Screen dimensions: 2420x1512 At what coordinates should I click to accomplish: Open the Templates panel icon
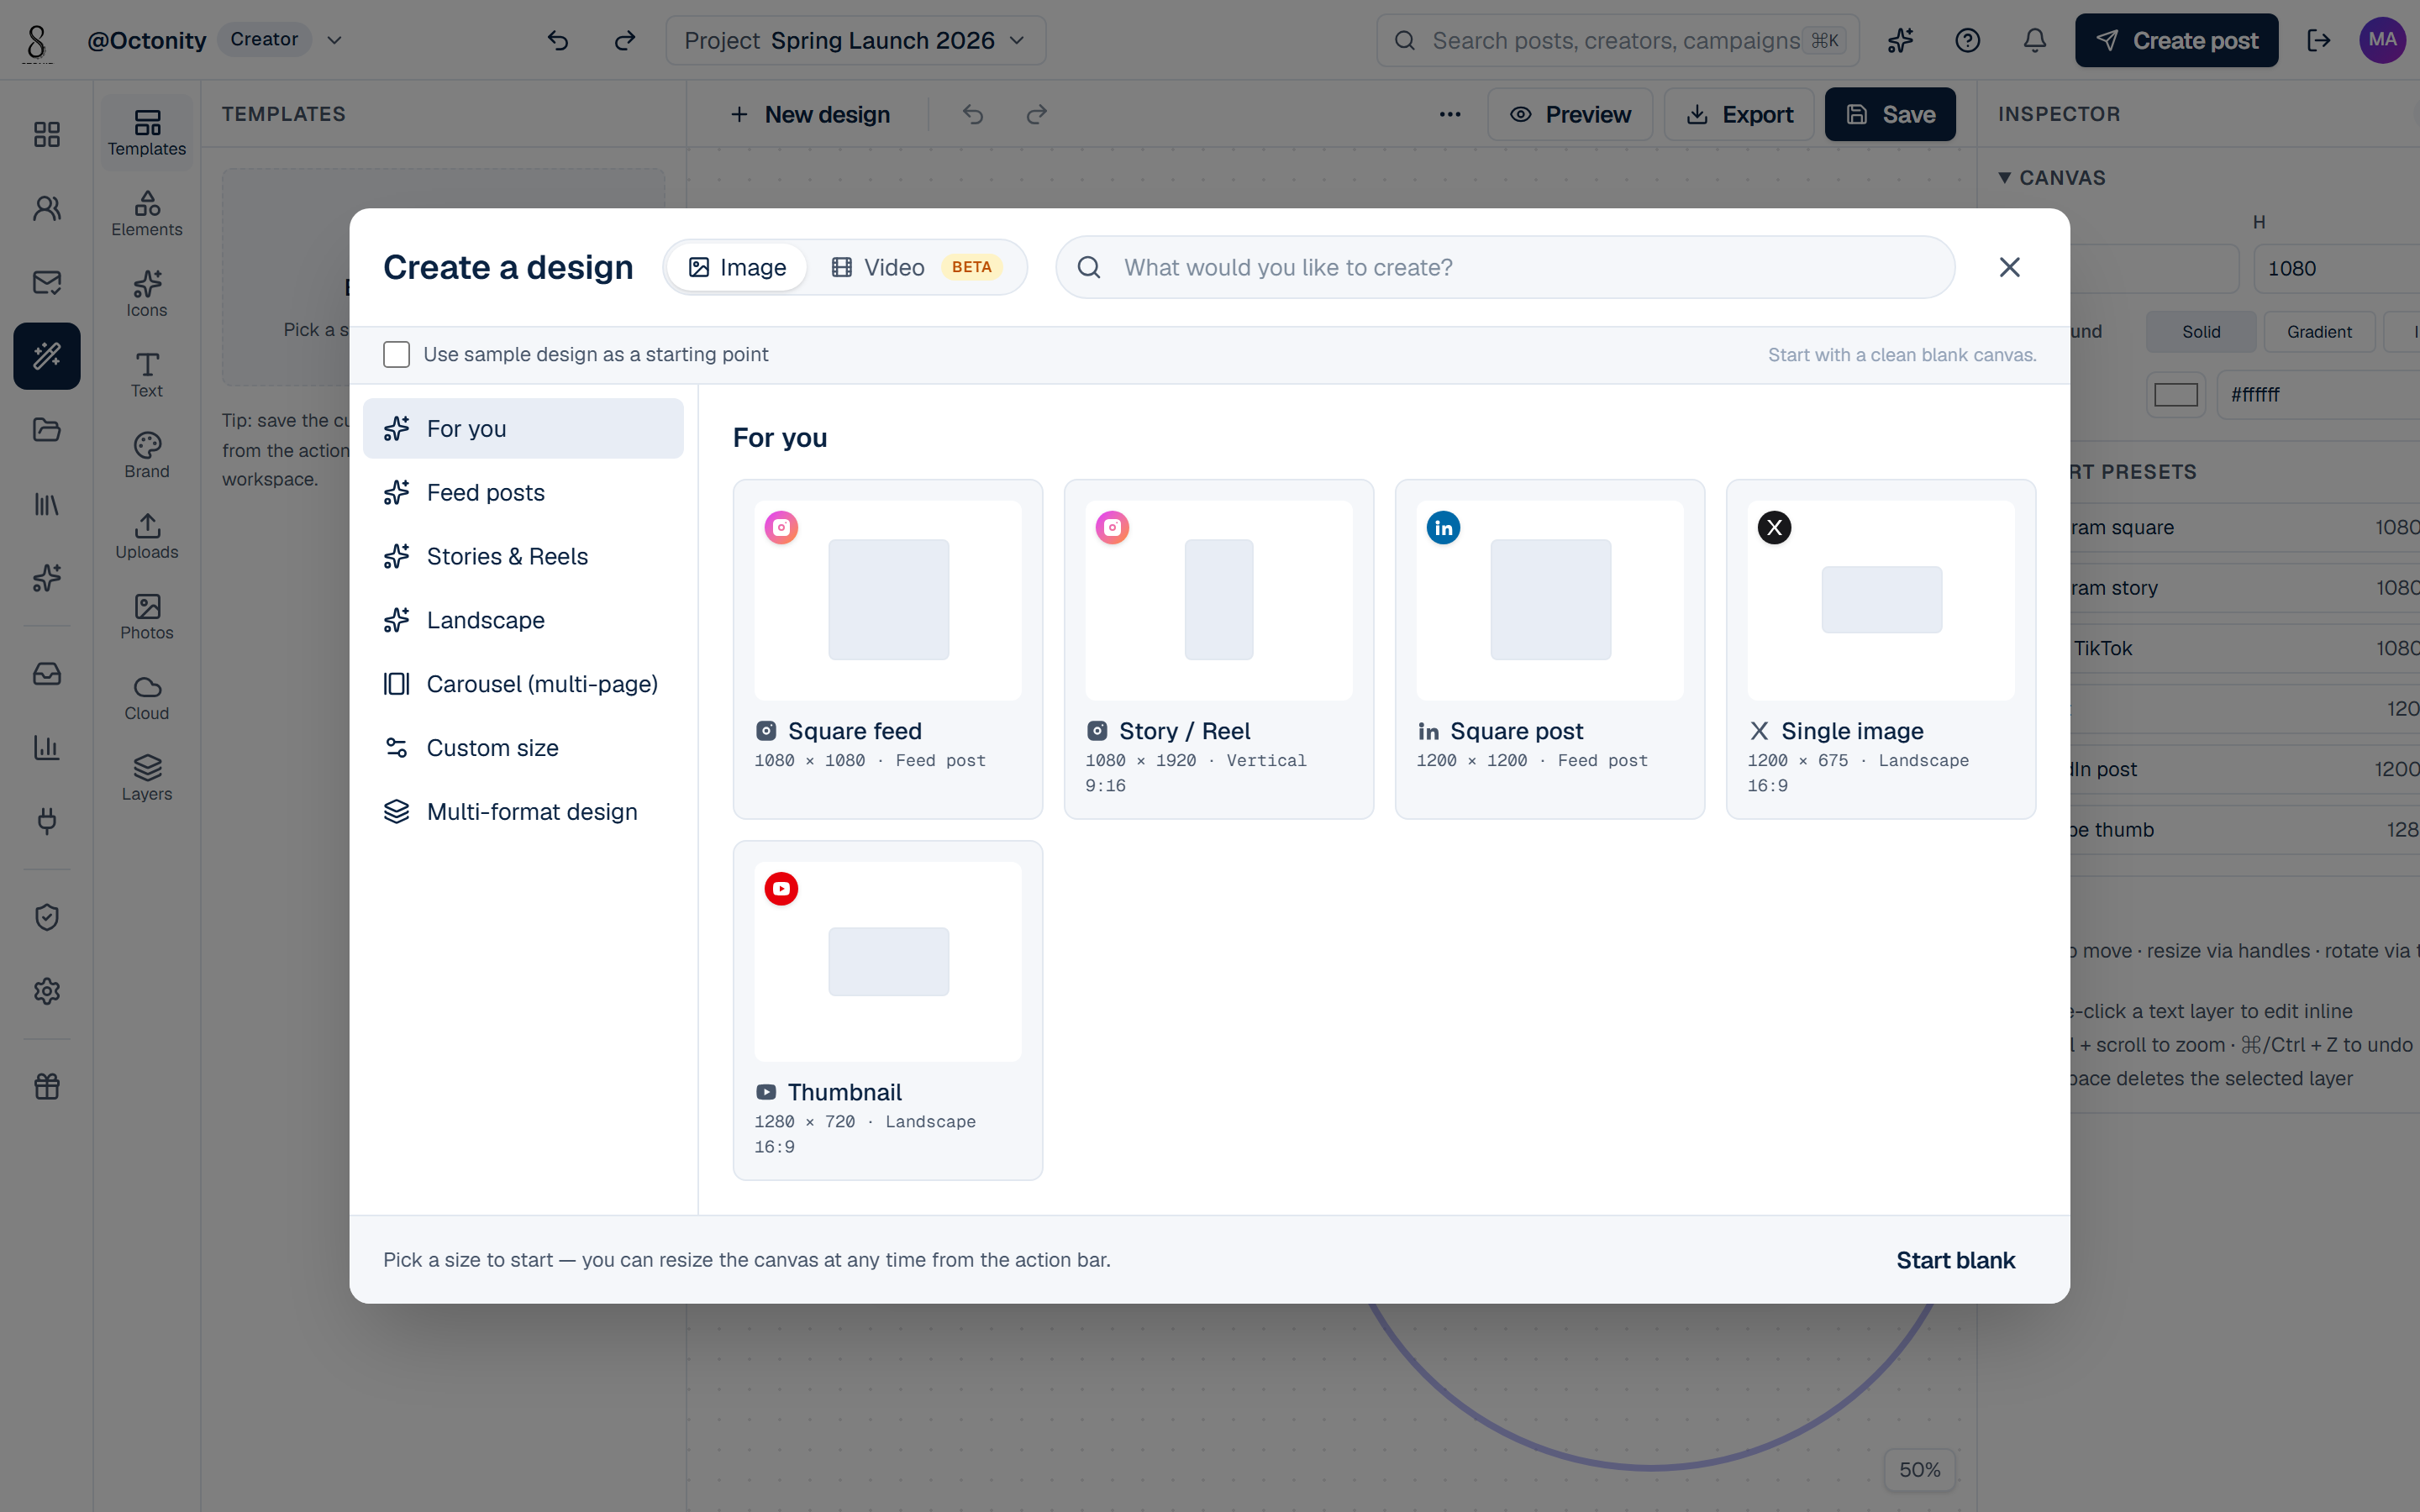(x=147, y=133)
